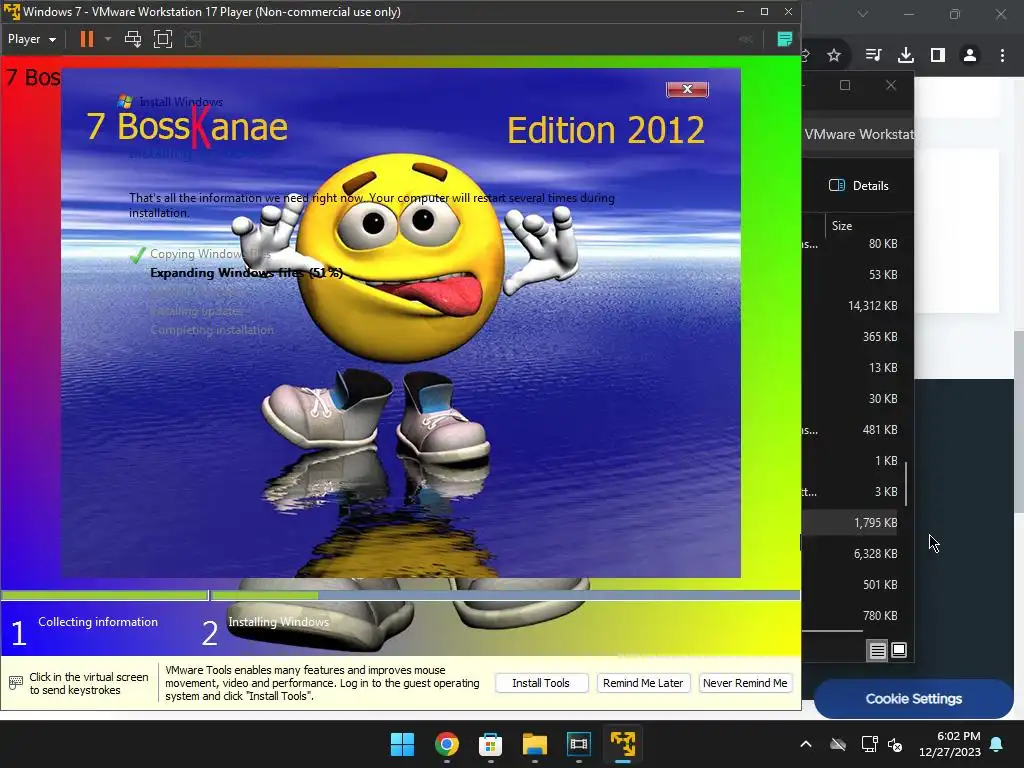Open VMware Player from the taskbar
Viewport: 1024px width, 768px height.
622,744
